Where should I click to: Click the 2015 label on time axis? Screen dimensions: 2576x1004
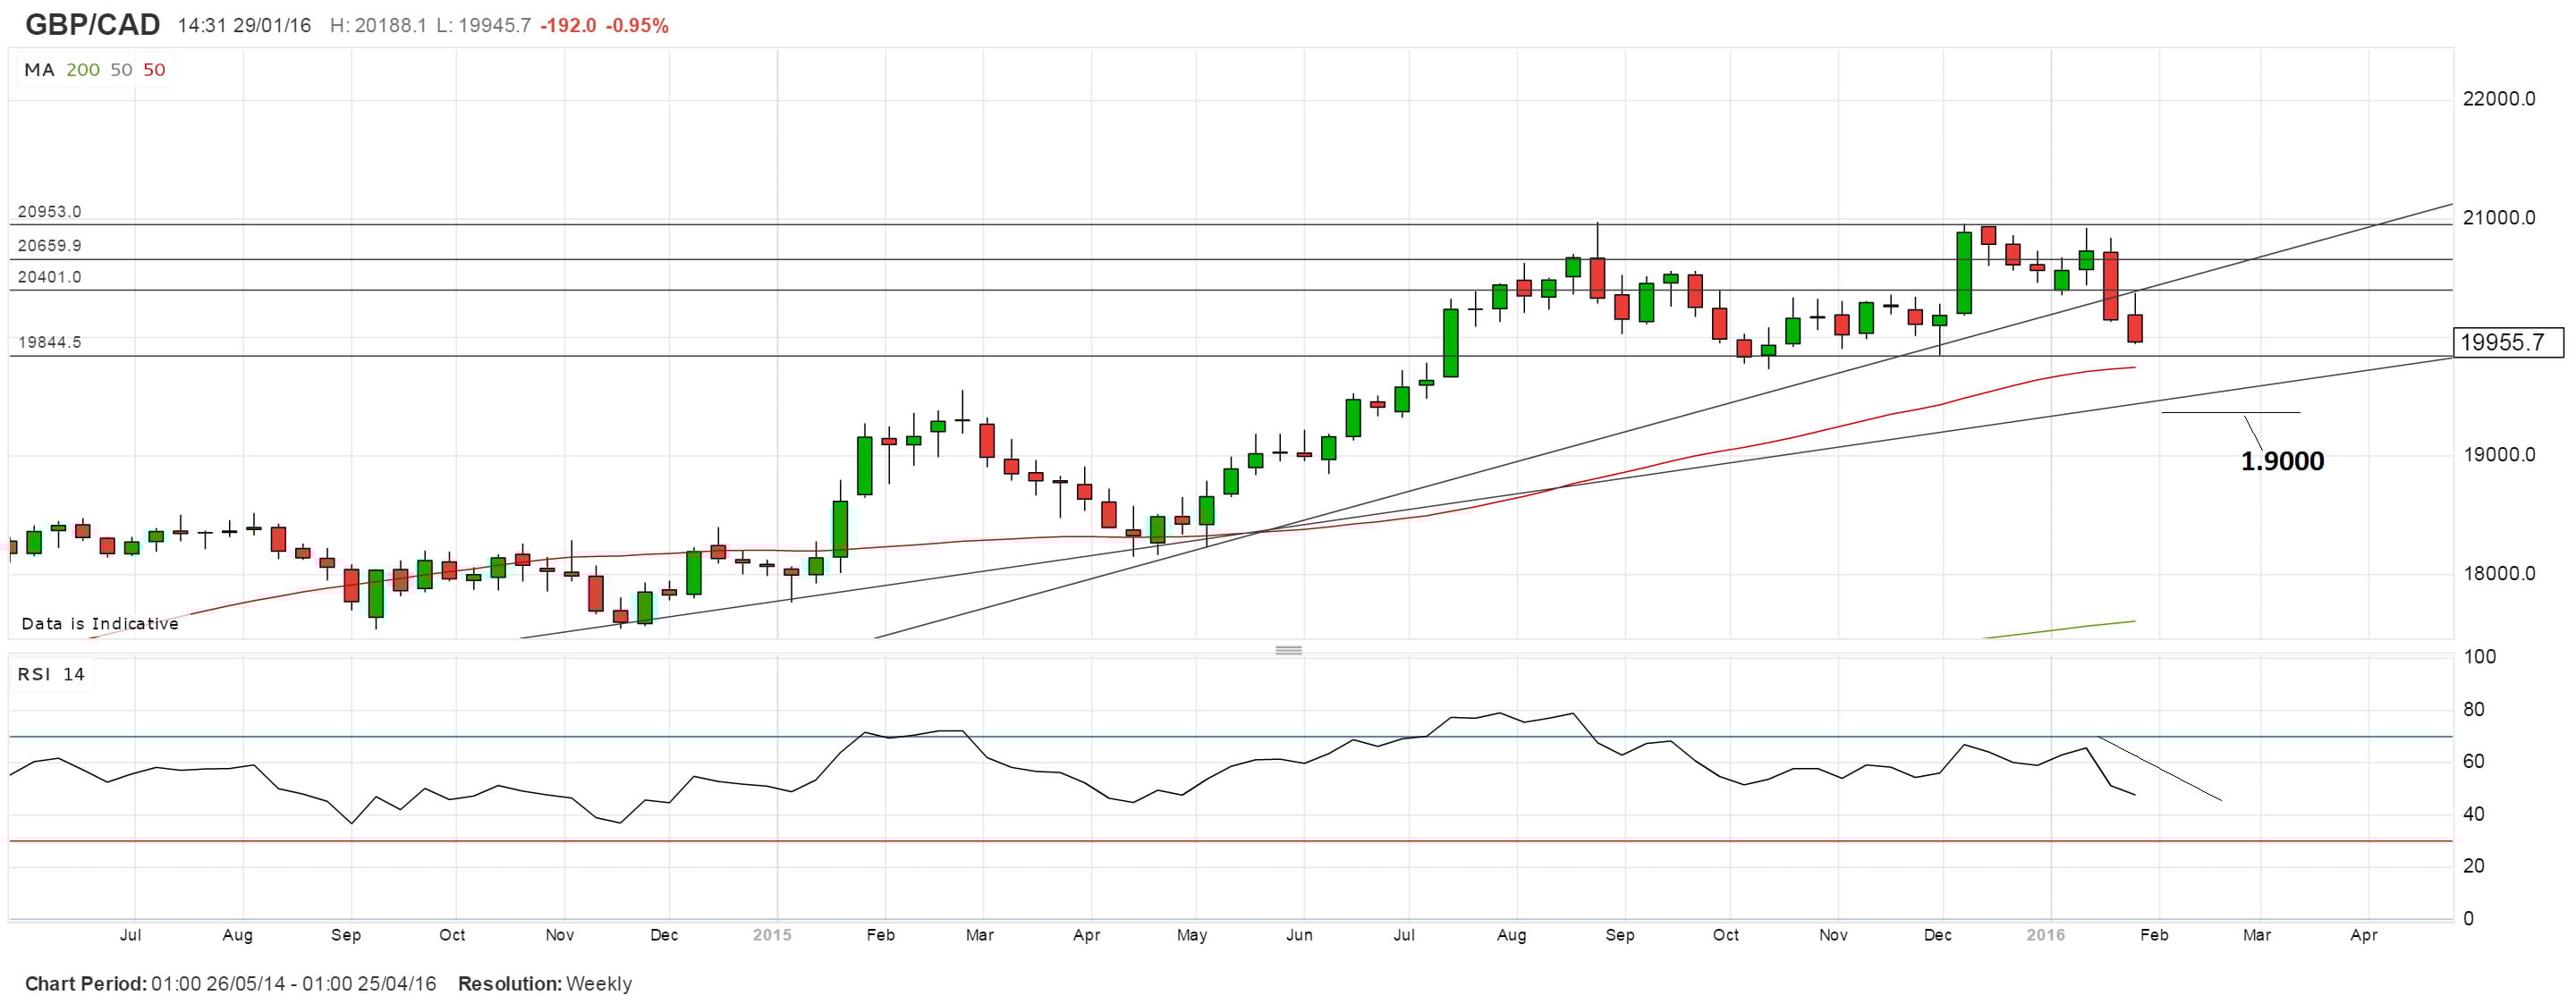coord(772,935)
